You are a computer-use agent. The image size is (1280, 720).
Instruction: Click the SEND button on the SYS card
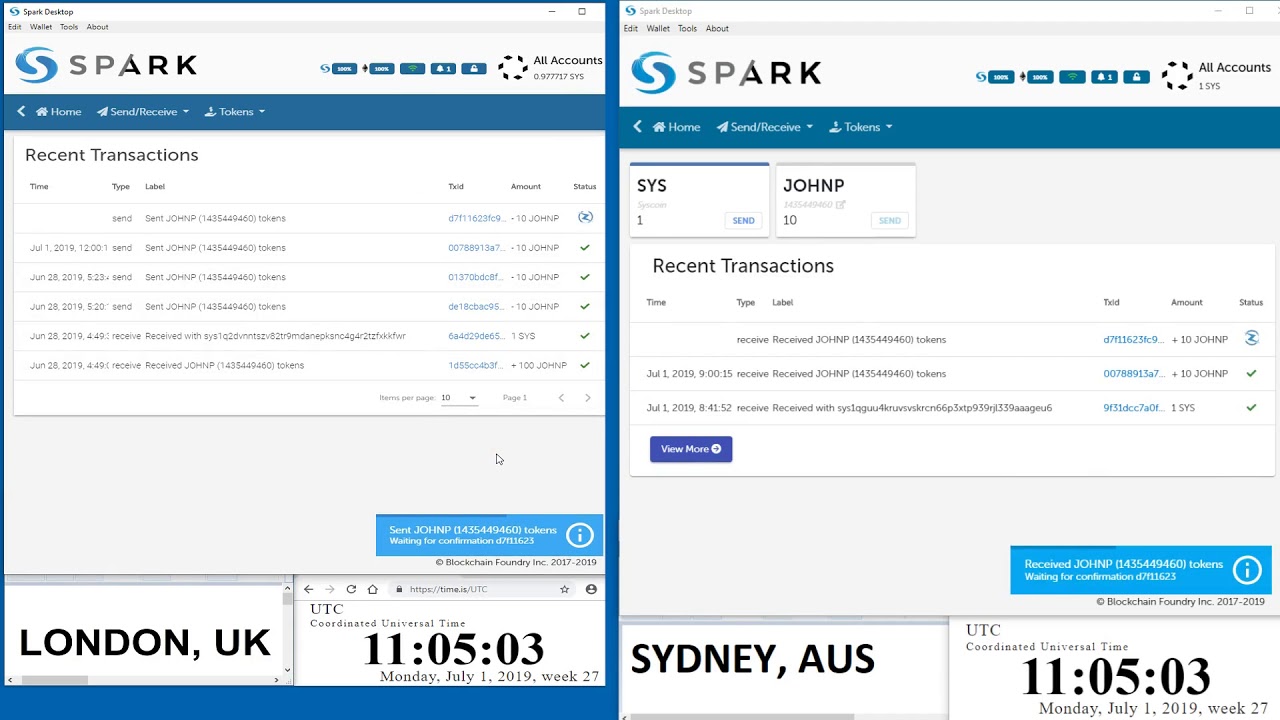[743, 220]
